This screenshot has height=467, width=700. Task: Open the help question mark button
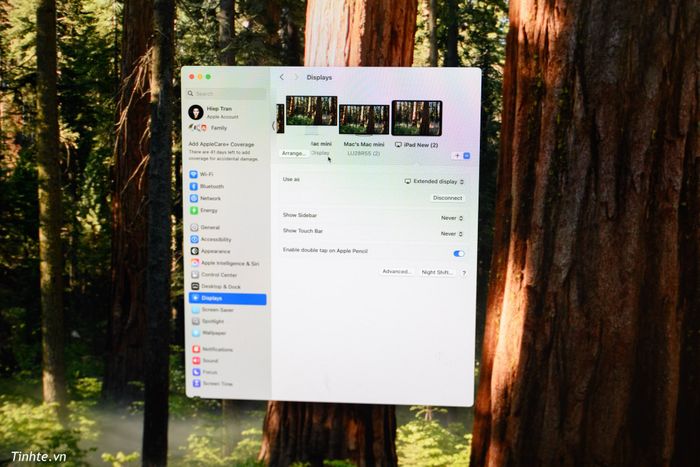point(464,273)
